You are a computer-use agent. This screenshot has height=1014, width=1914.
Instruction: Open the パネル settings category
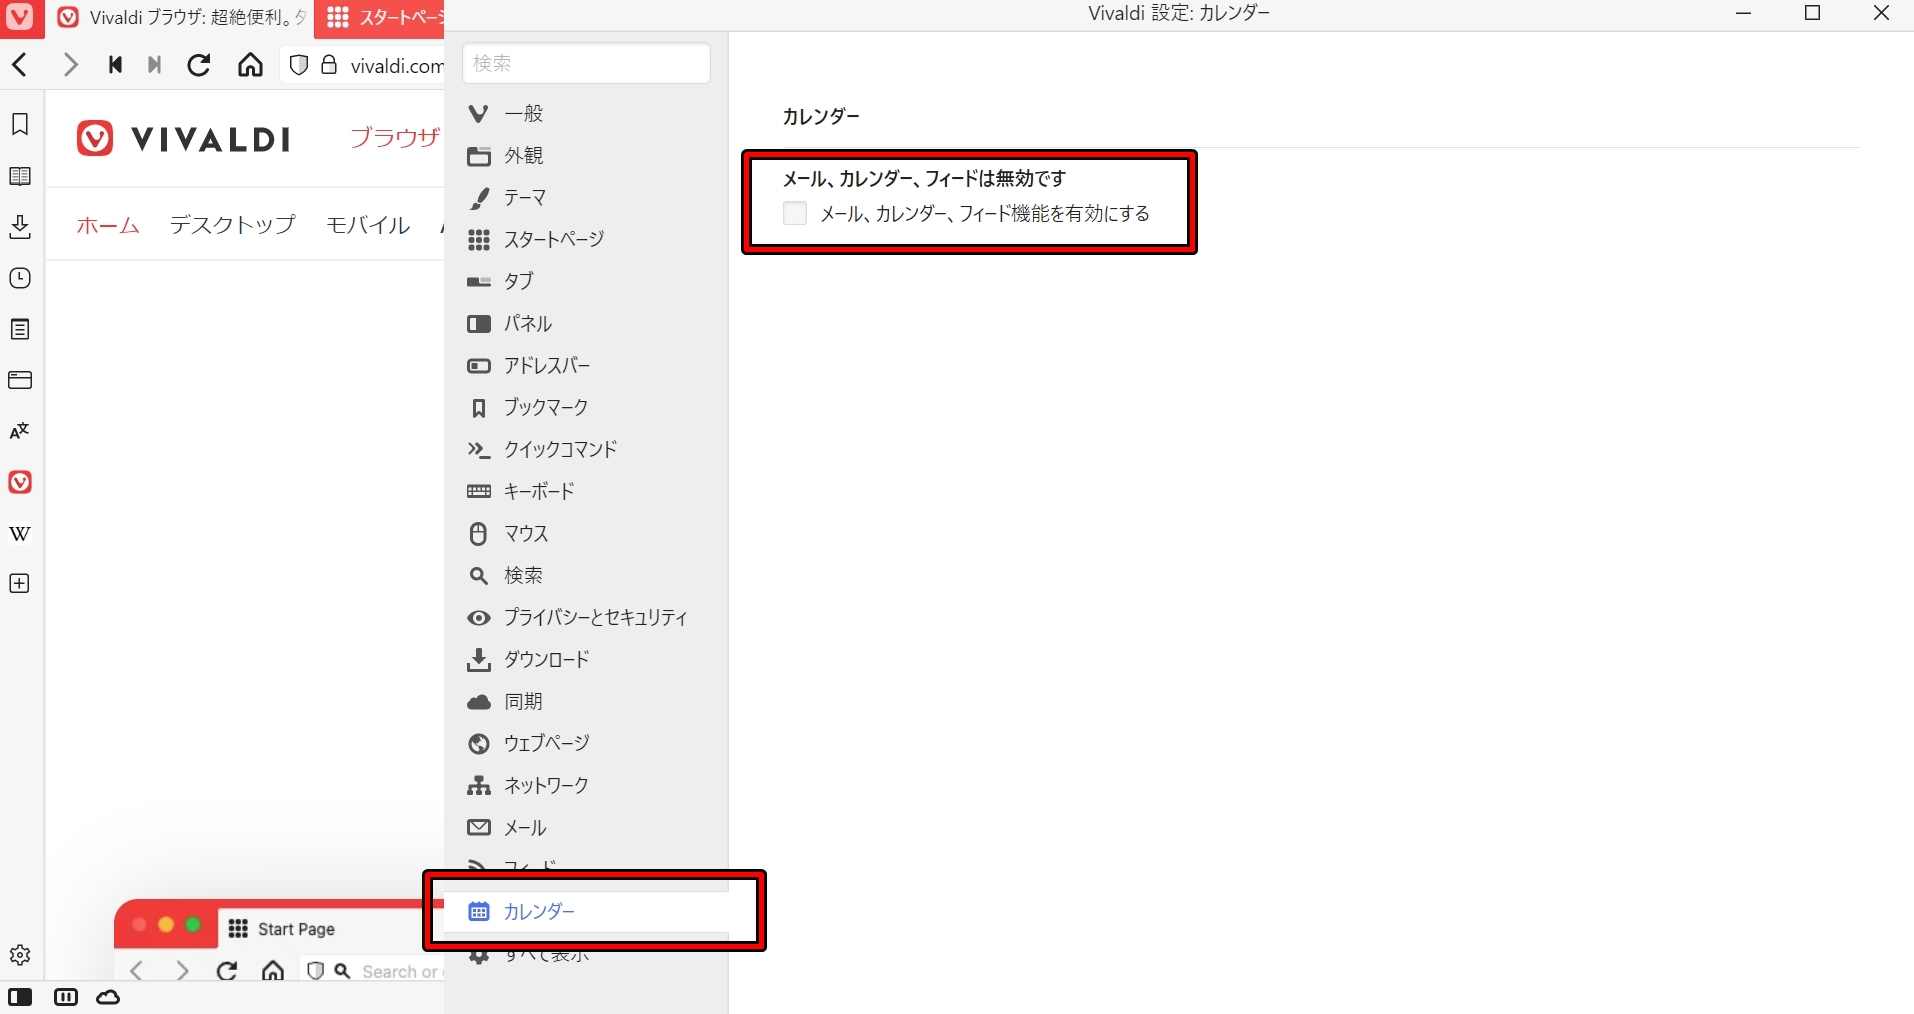(x=586, y=324)
